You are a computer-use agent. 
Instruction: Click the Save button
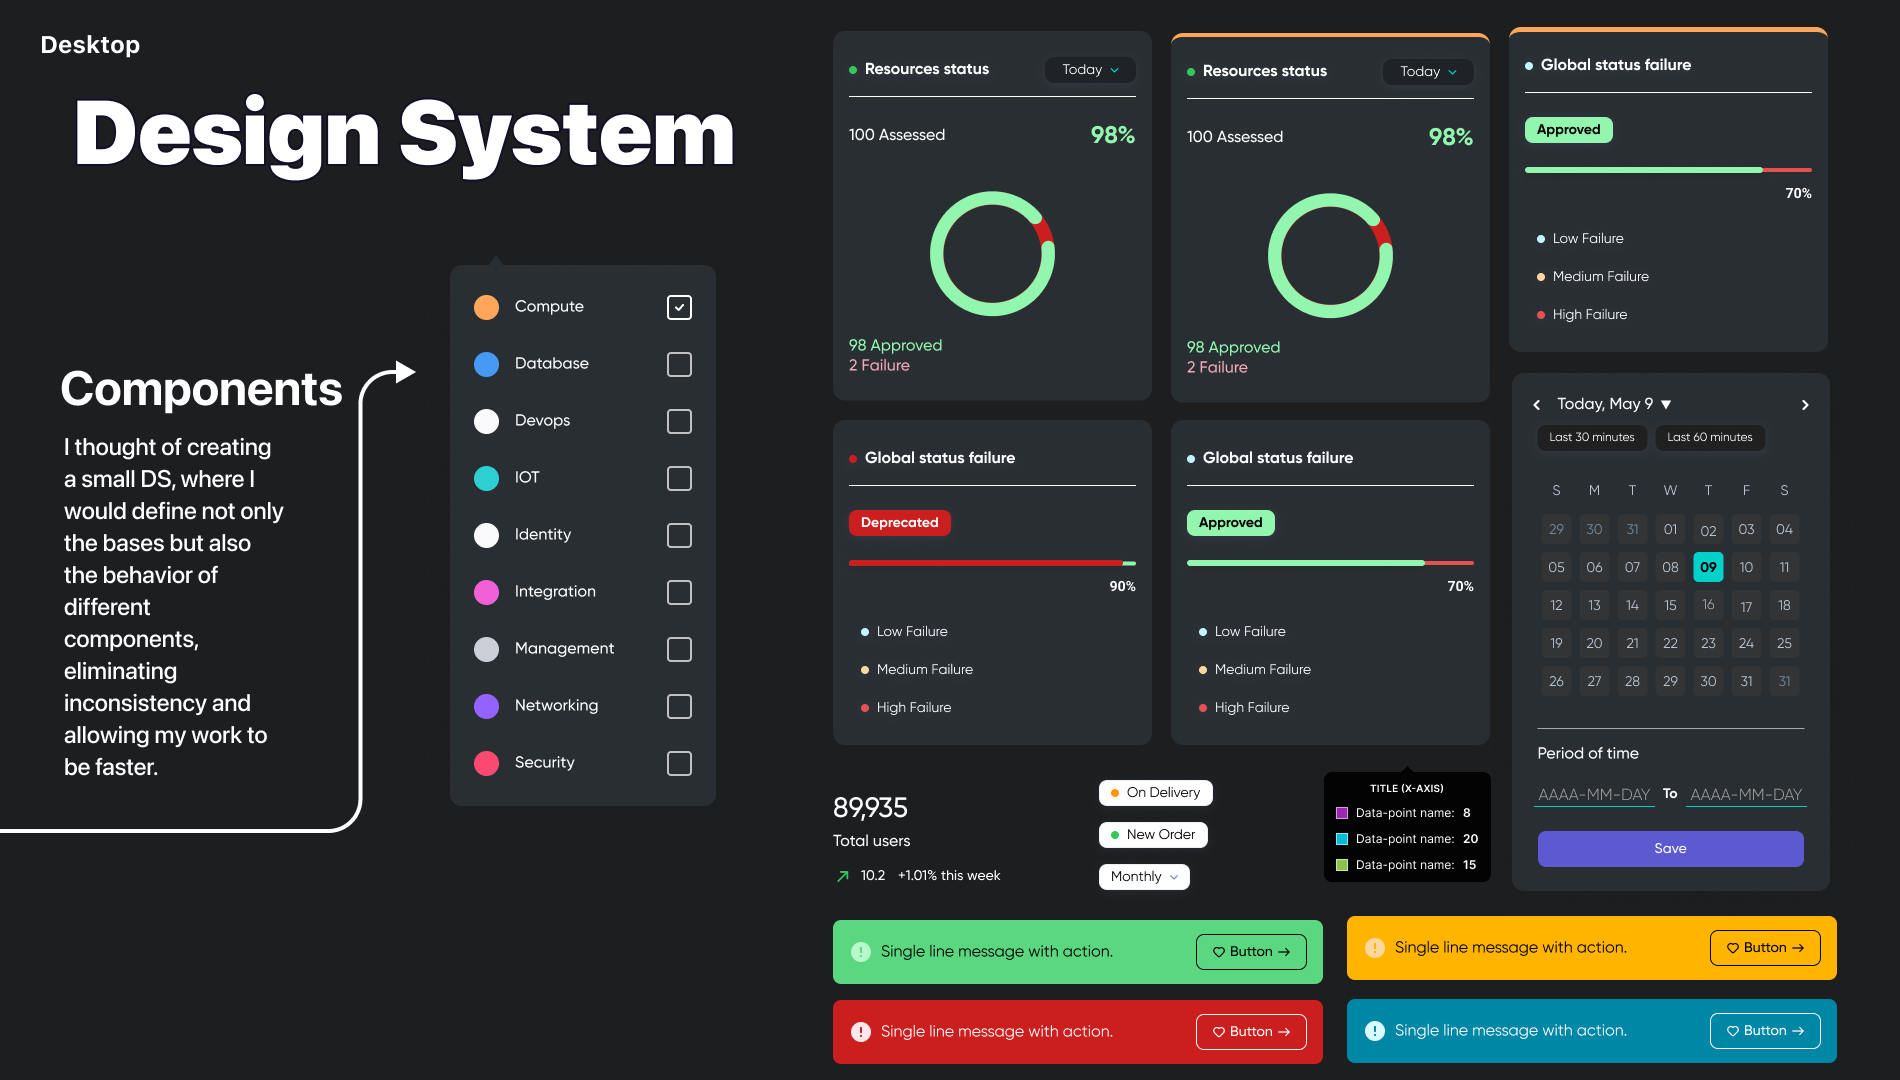pos(1670,848)
